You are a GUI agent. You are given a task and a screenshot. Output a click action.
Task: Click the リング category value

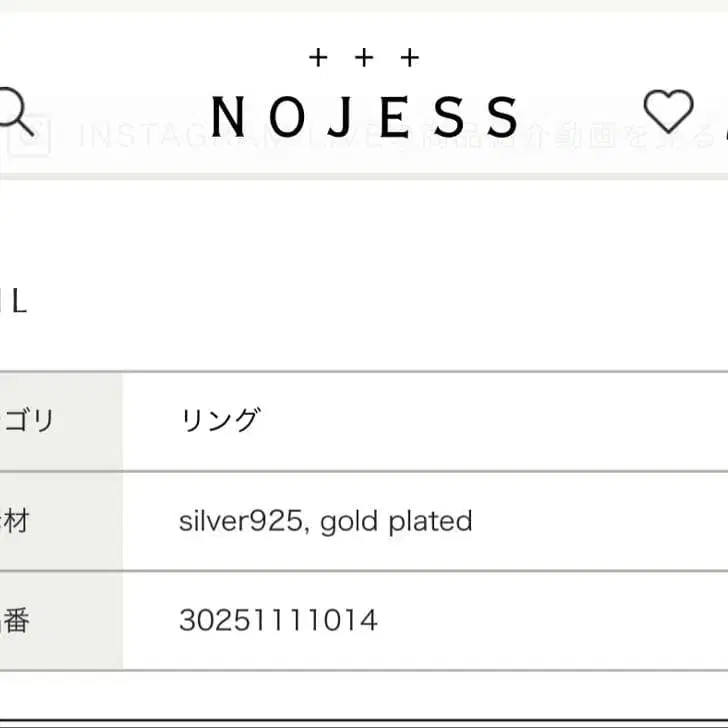point(220,421)
